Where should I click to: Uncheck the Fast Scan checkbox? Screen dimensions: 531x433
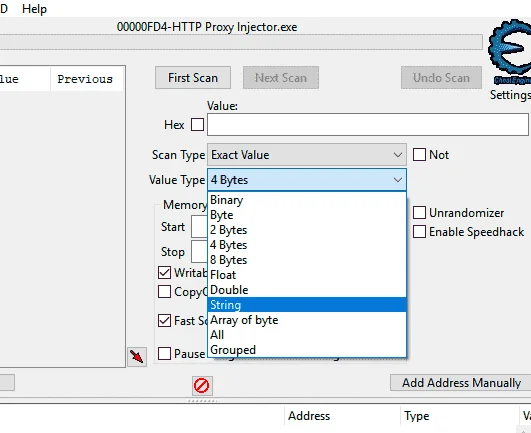click(165, 321)
